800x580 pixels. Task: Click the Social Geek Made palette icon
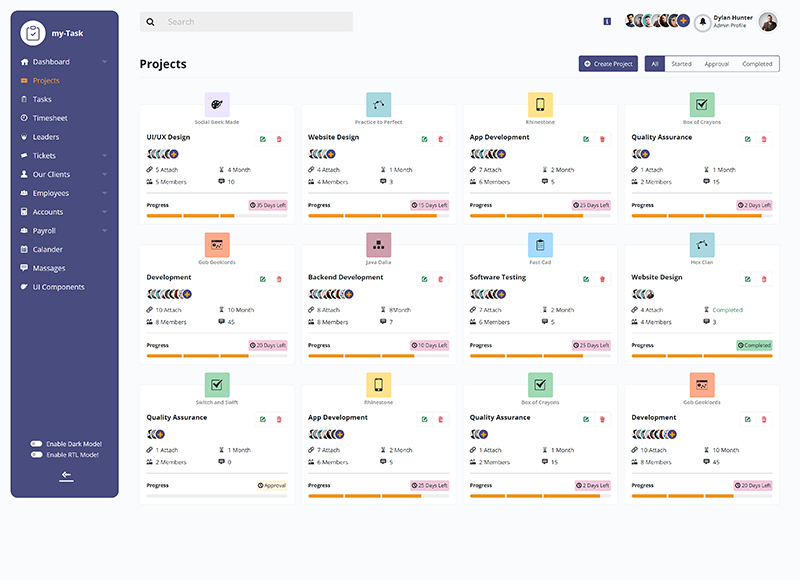[x=217, y=104]
